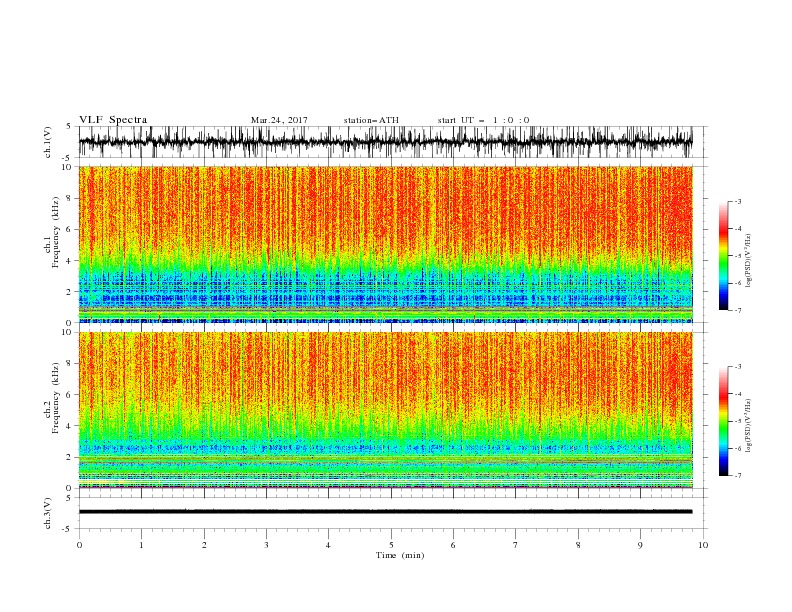Image resolution: width=792 pixels, height=612 pixels.
Task: Click the log(PSD) label beside ch.2 color bar
Action: tap(749, 425)
